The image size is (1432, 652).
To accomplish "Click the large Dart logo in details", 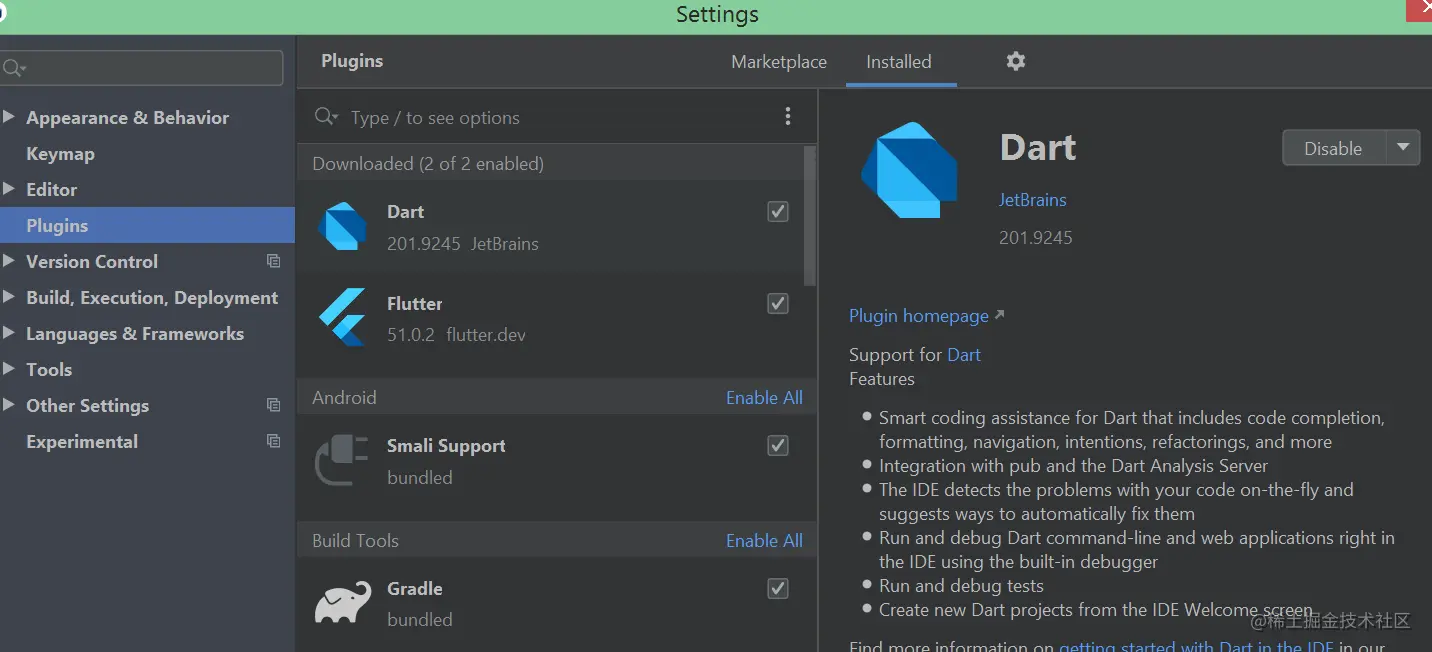I will 909,170.
